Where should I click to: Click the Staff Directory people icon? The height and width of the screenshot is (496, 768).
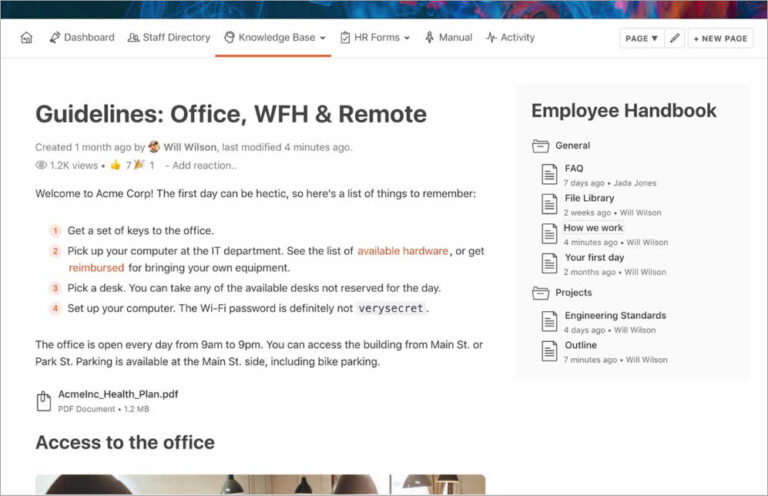tap(133, 38)
